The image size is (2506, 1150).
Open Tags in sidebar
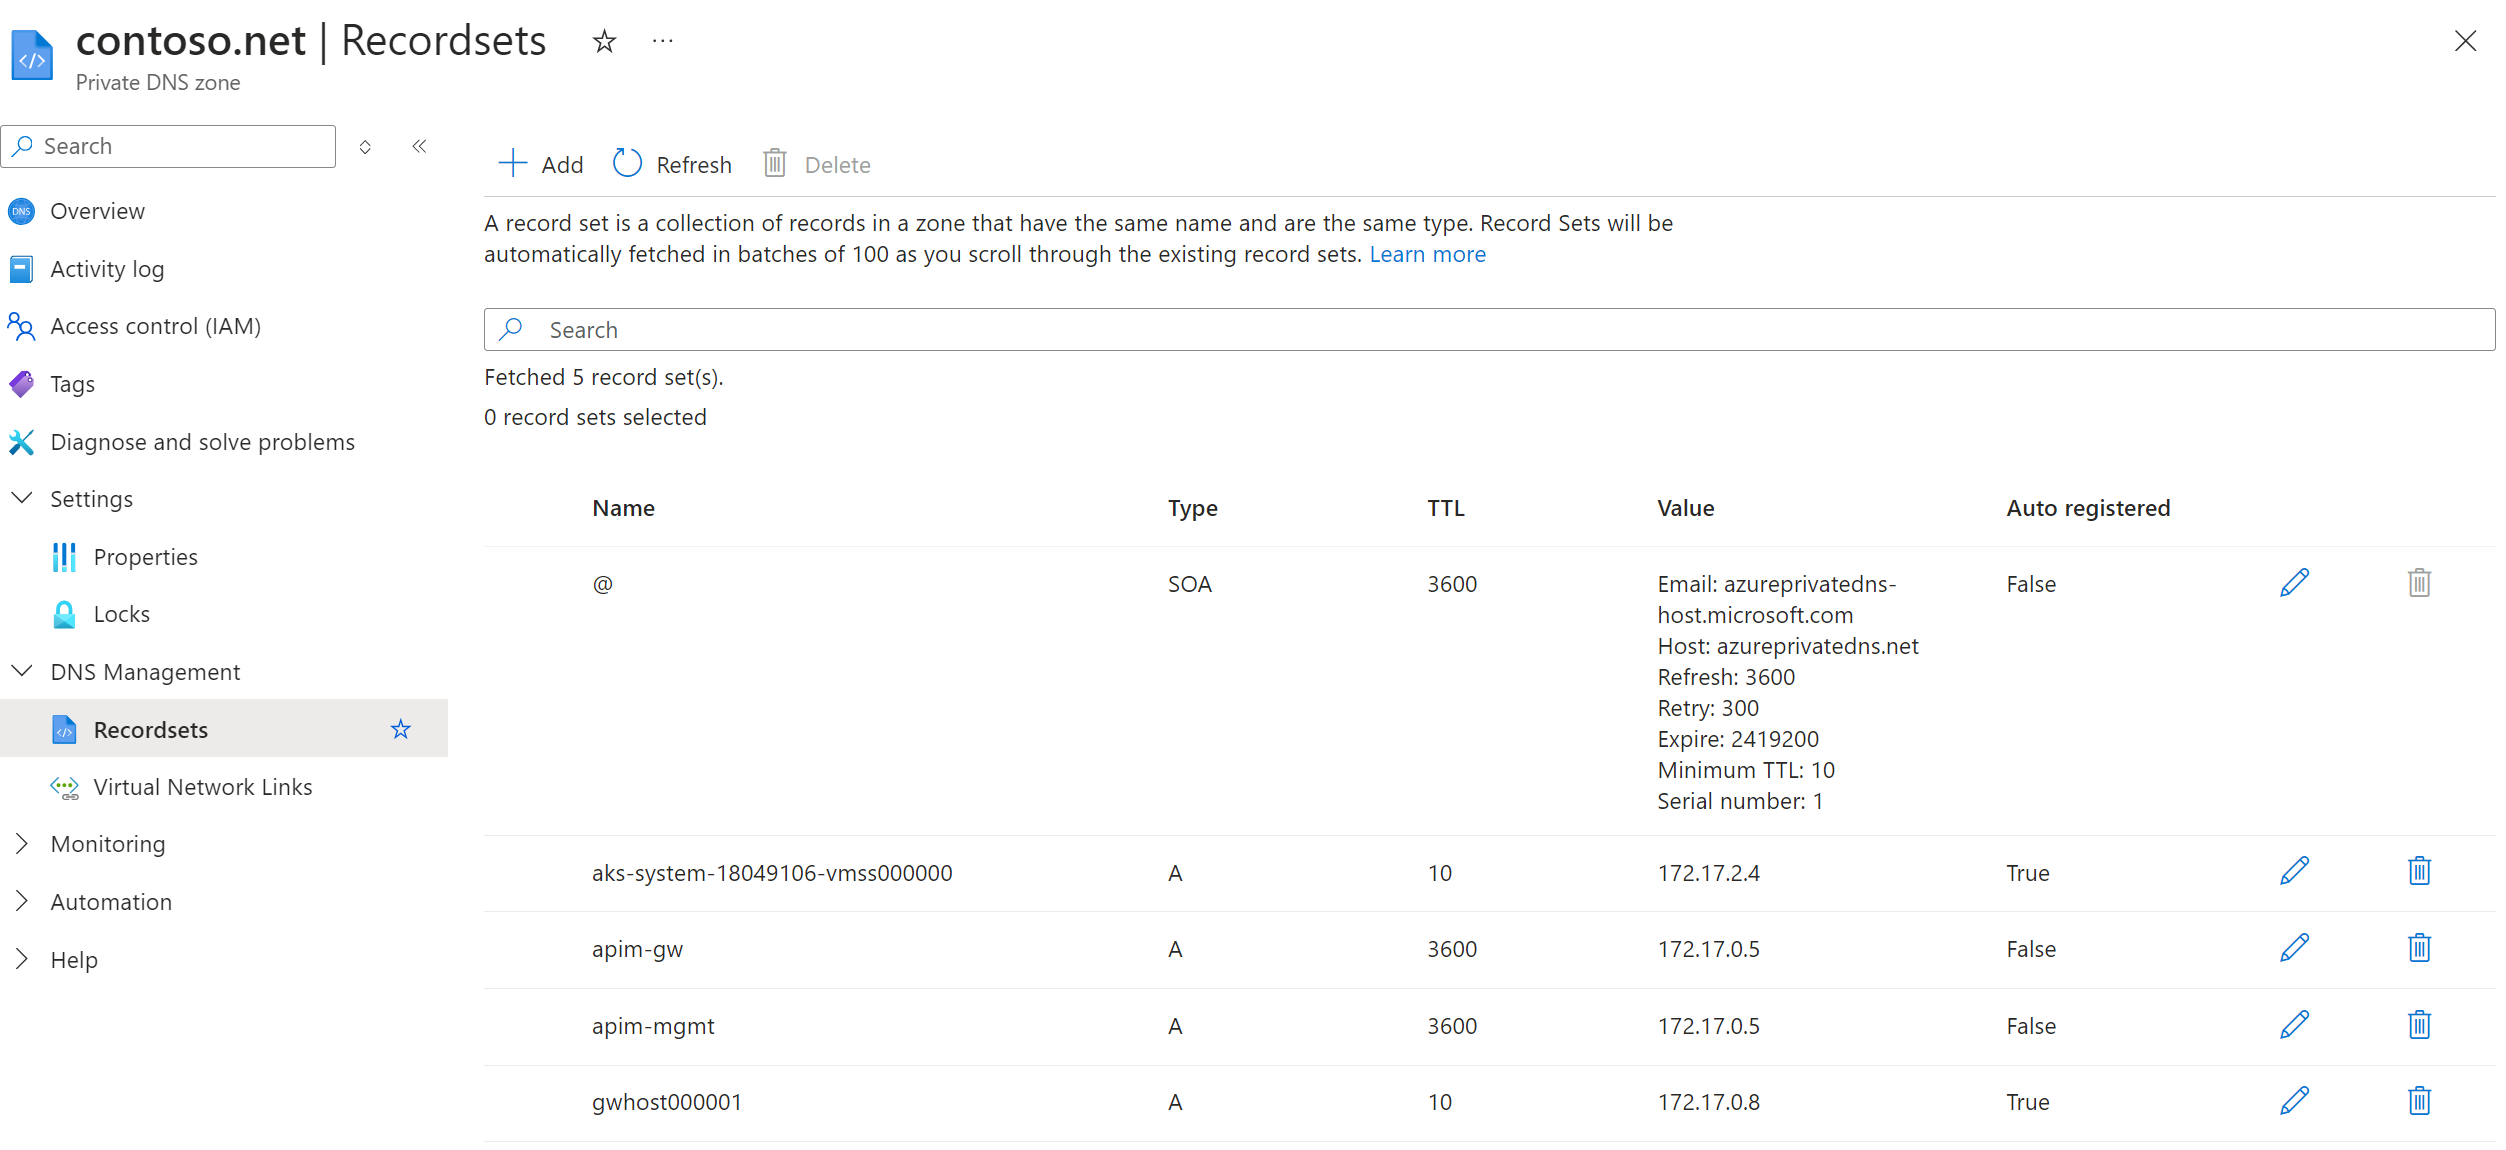[72, 384]
